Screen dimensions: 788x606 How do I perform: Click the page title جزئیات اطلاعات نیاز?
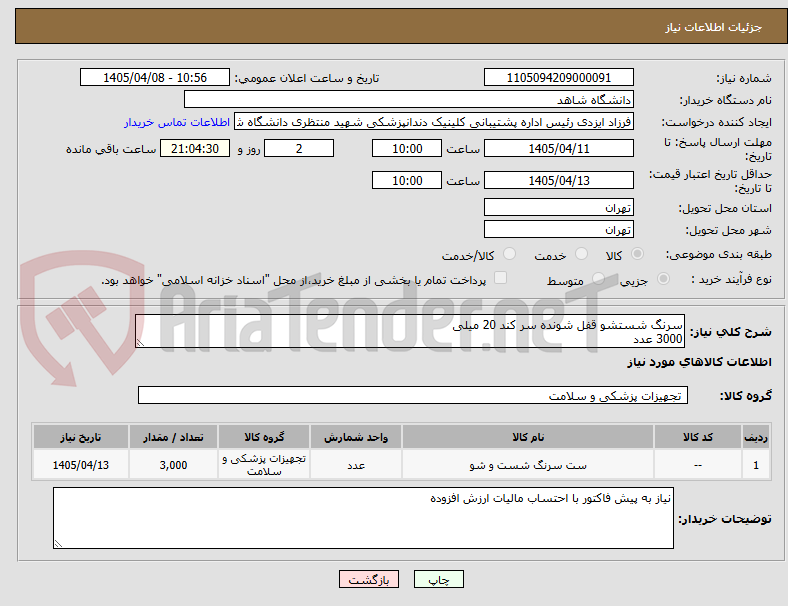[x=713, y=27]
